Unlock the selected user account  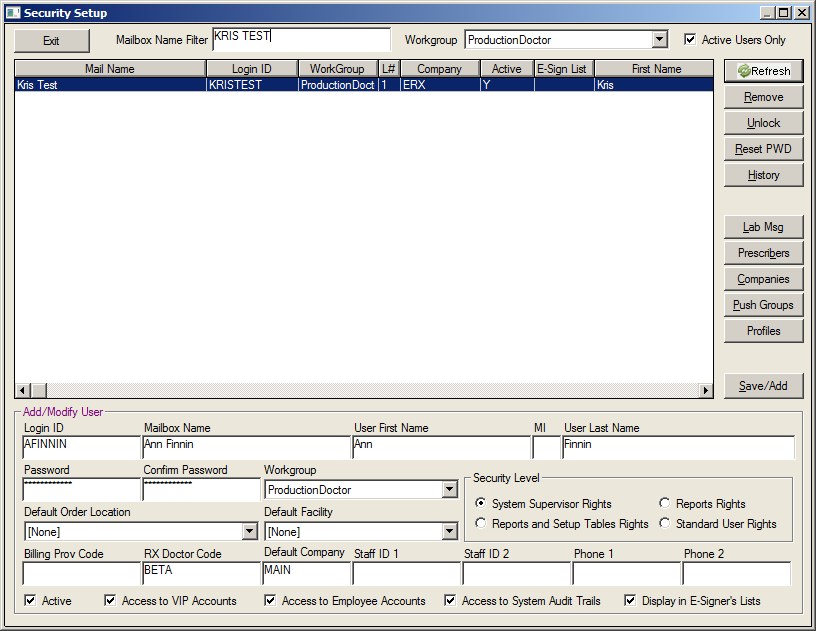(763, 123)
